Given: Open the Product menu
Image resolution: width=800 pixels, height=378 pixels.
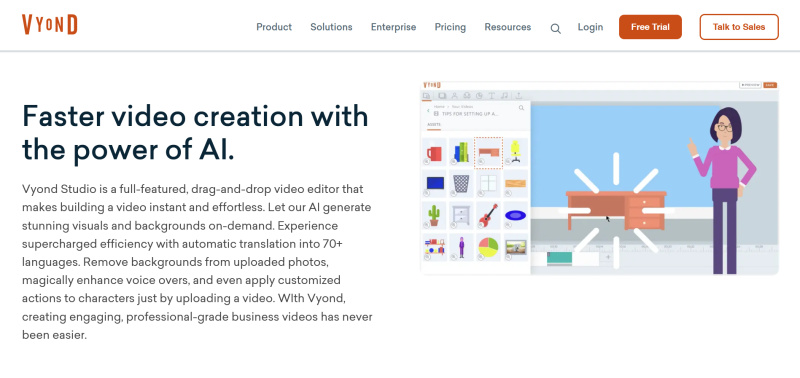Looking at the screenshot, I should click(x=274, y=27).
